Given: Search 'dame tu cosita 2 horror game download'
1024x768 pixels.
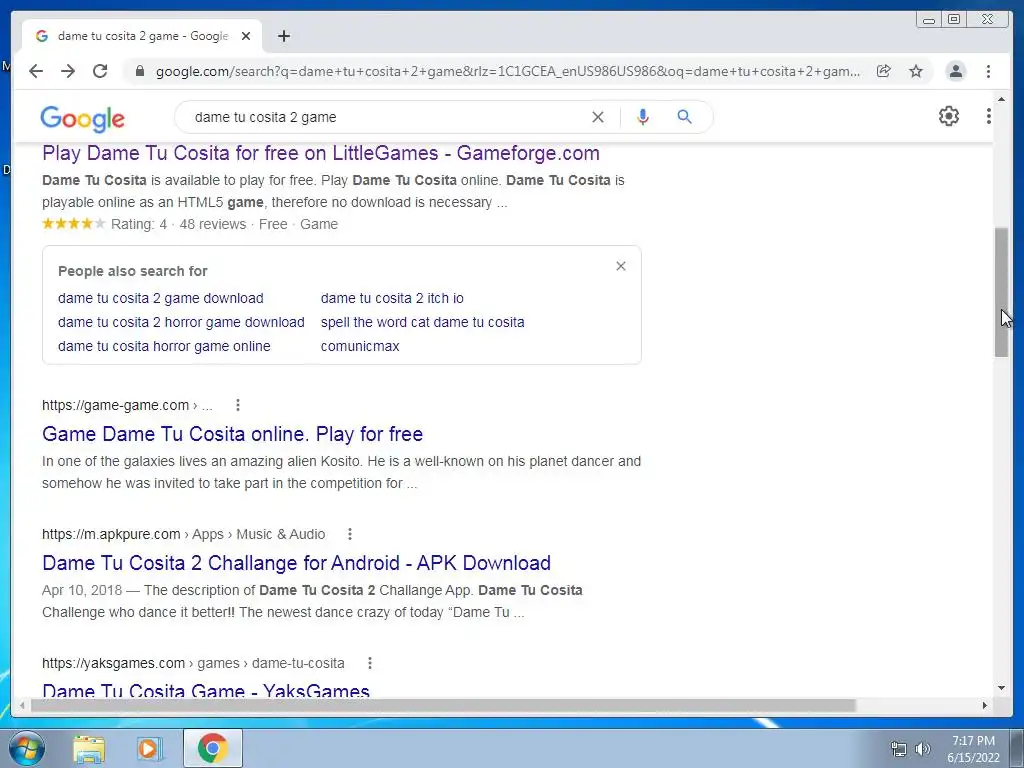Looking at the screenshot, I should pos(181,323).
